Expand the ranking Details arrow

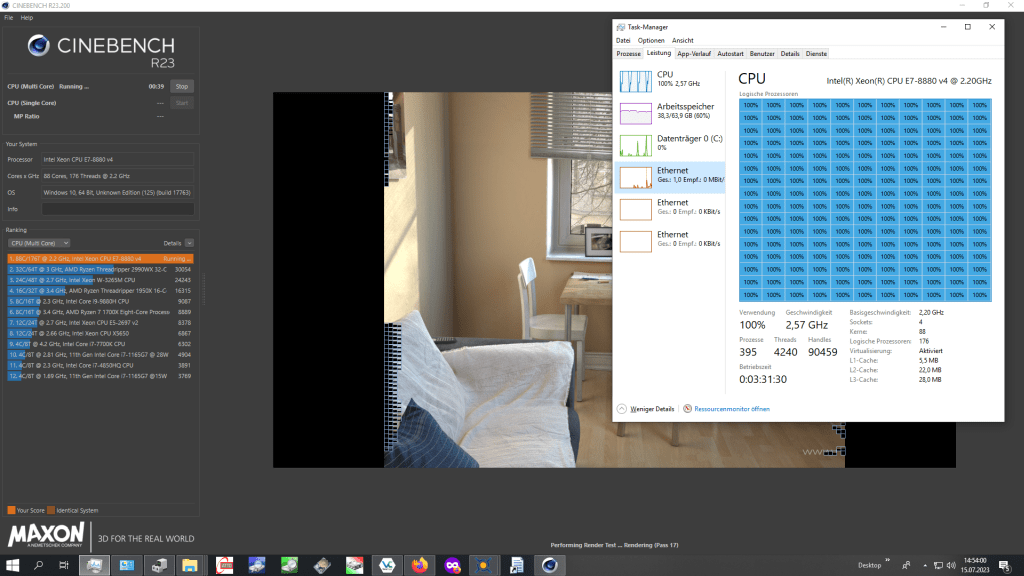189,243
